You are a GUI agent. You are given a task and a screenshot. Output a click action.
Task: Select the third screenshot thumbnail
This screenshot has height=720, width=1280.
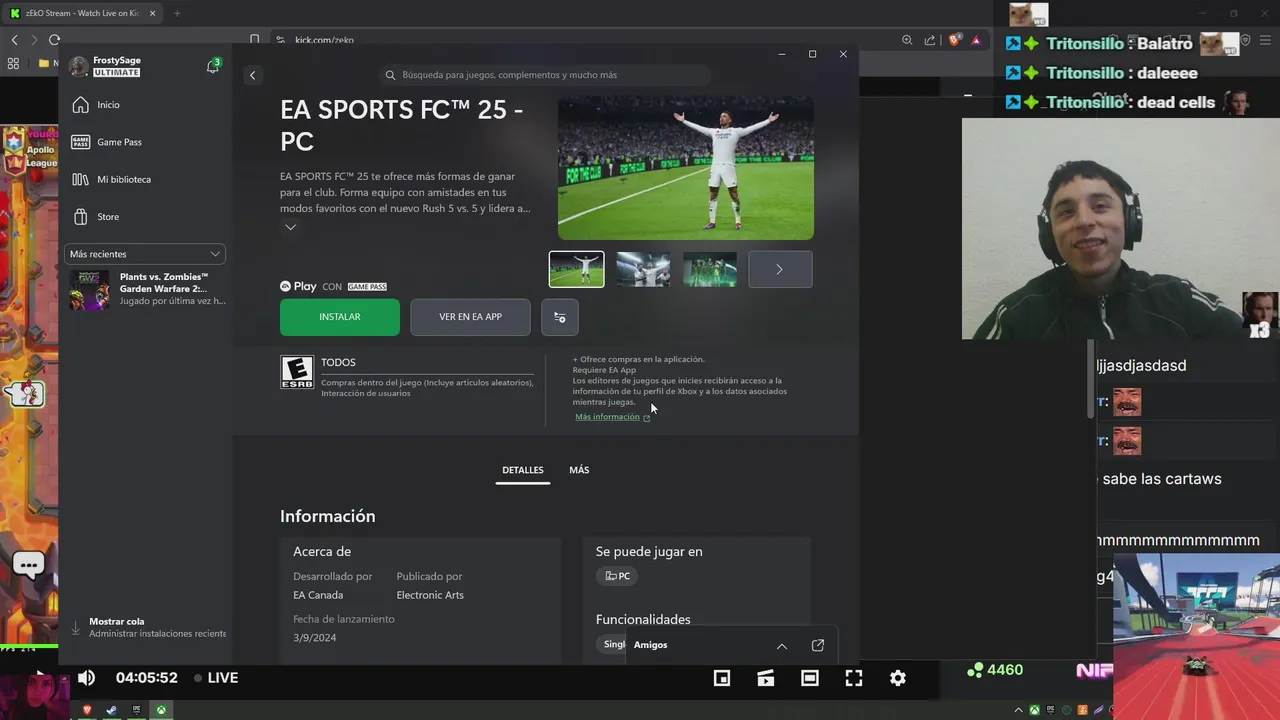710,269
